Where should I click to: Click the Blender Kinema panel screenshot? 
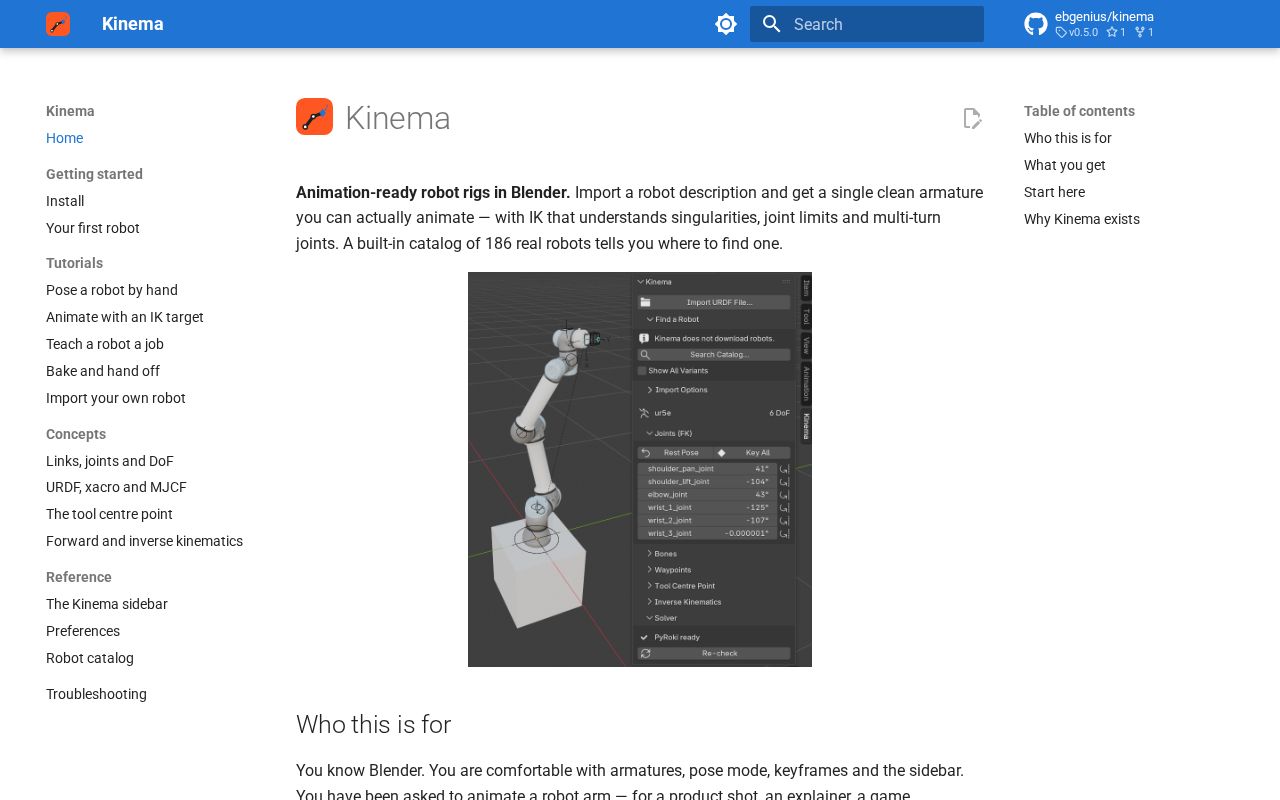(640, 469)
